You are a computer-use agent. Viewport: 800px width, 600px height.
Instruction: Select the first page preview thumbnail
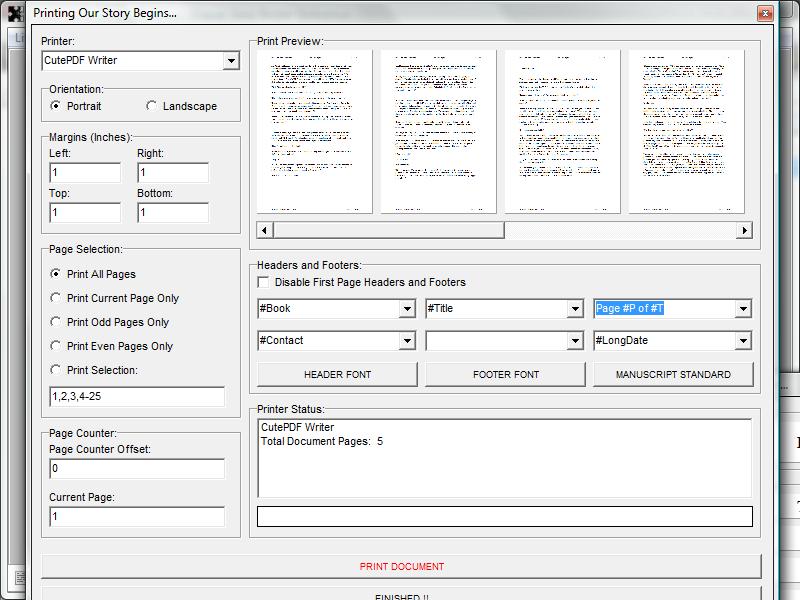pos(314,131)
